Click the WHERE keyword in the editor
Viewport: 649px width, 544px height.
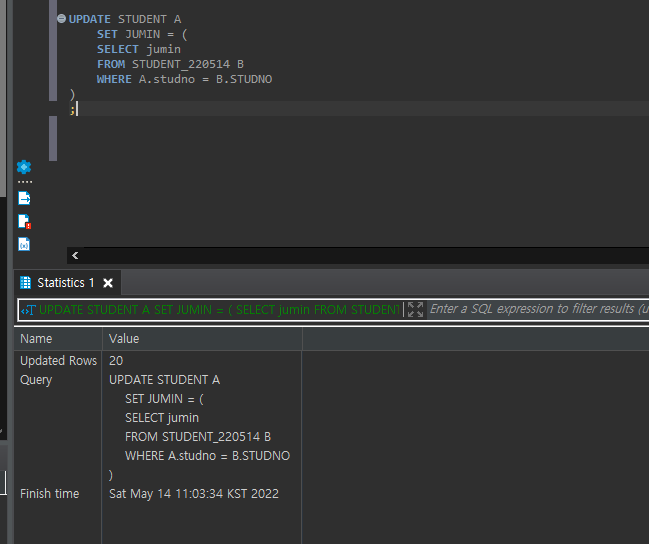tap(114, 79)
